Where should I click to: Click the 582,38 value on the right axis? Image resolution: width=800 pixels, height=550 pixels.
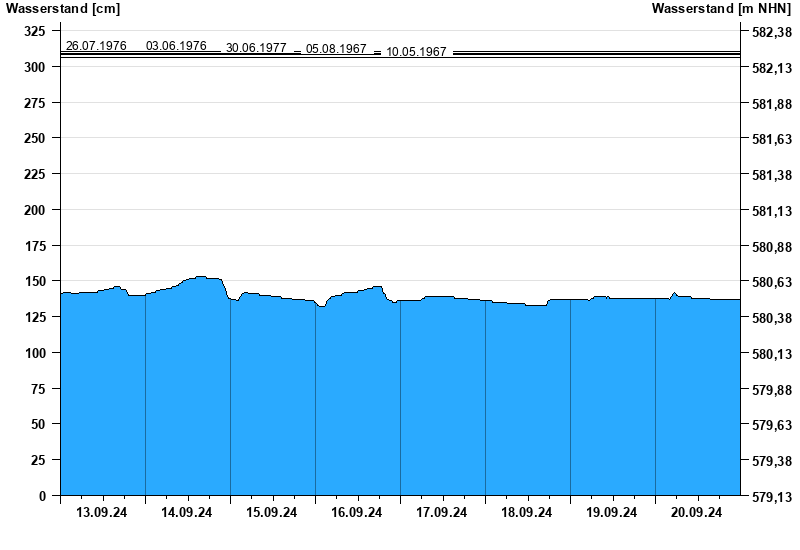pyautogui.click(x=771, y=32)
